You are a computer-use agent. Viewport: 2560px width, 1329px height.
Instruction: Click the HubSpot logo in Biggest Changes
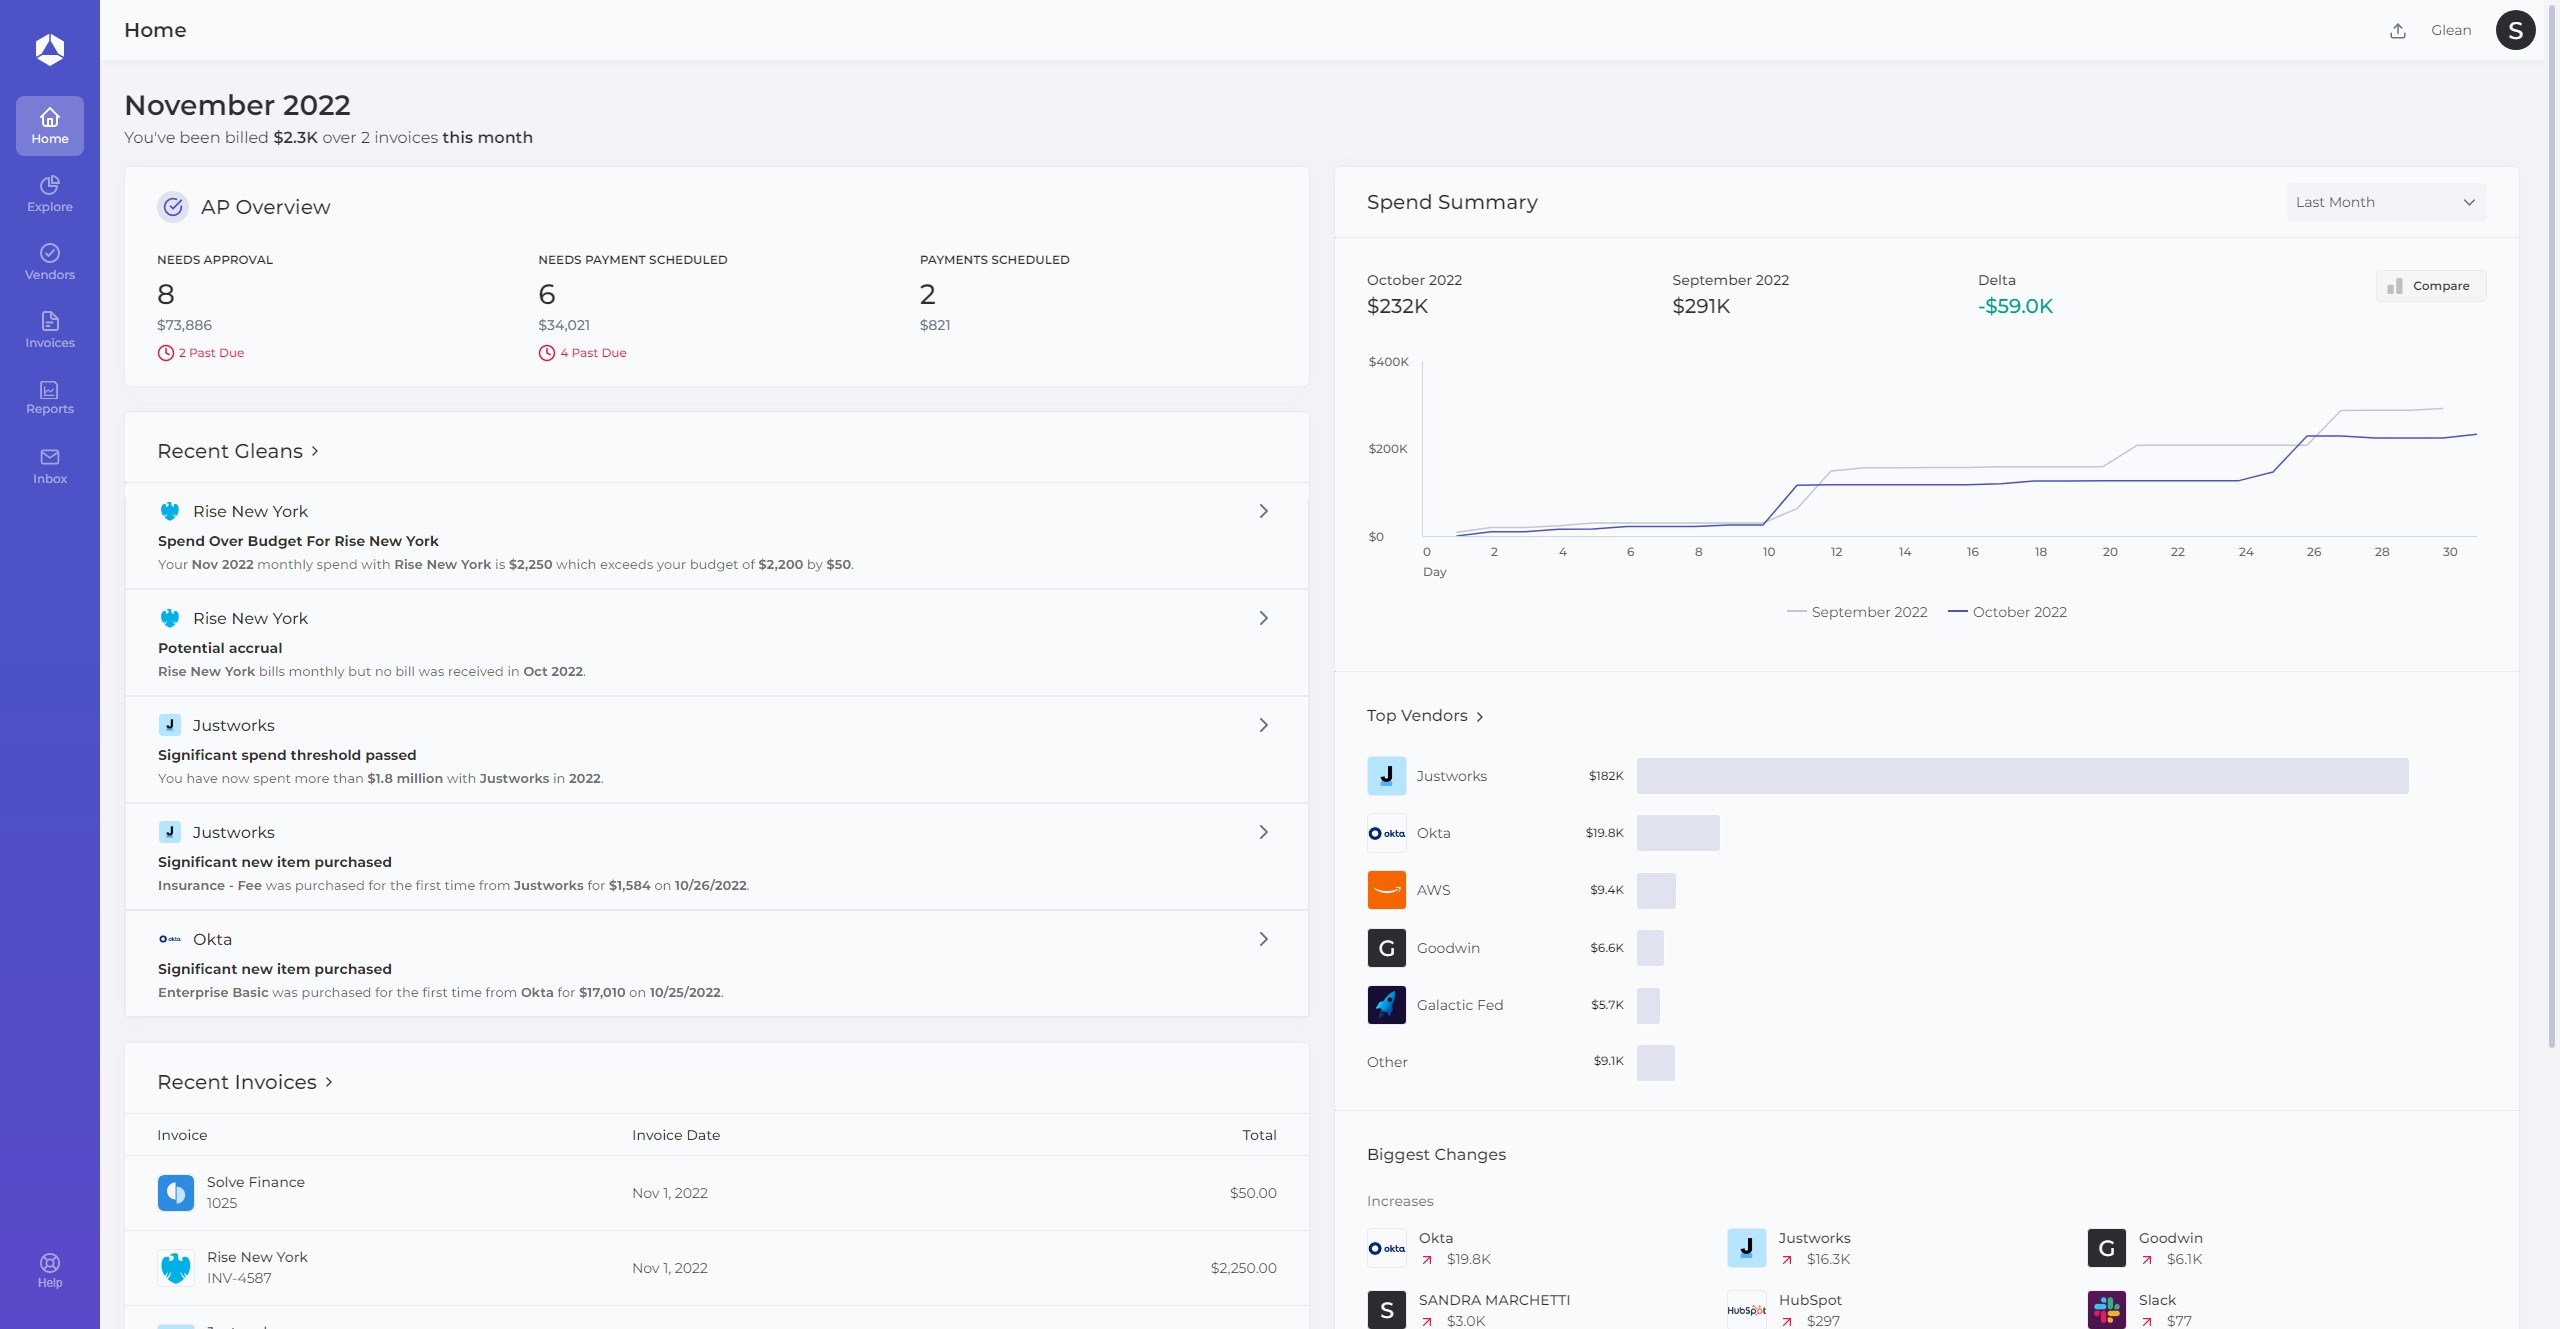click(1747, 1310)
